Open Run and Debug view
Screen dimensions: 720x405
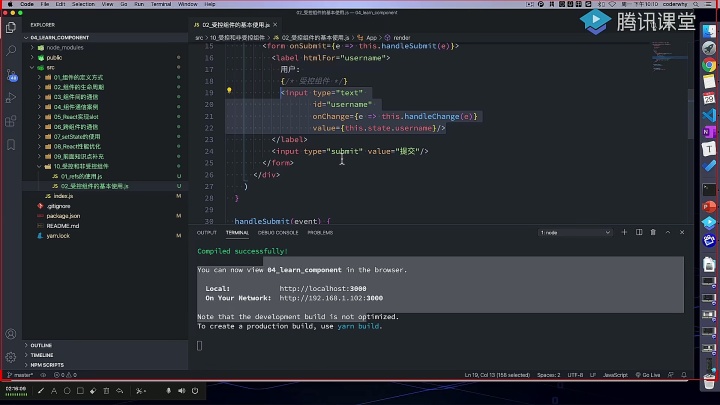[x=11, y=98]
